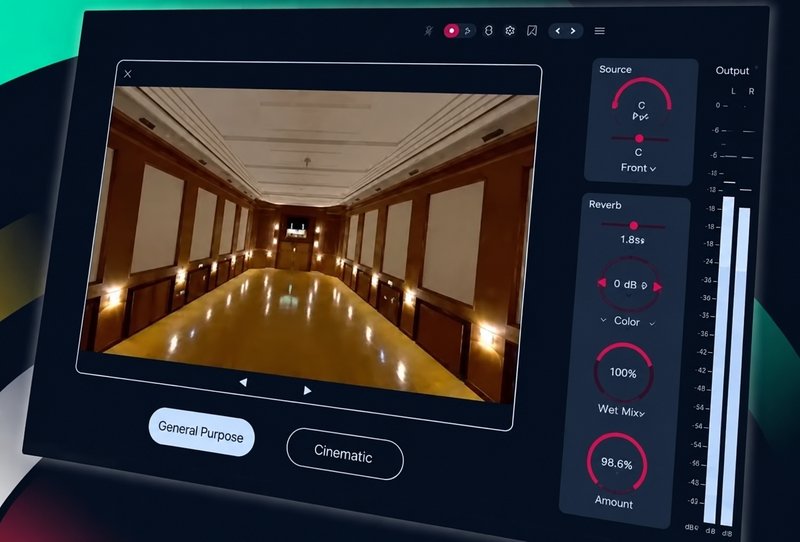Click the crossed-out icon left of the record toggle
This screenshot has width=800, height=542.
(x=429, y=31)
